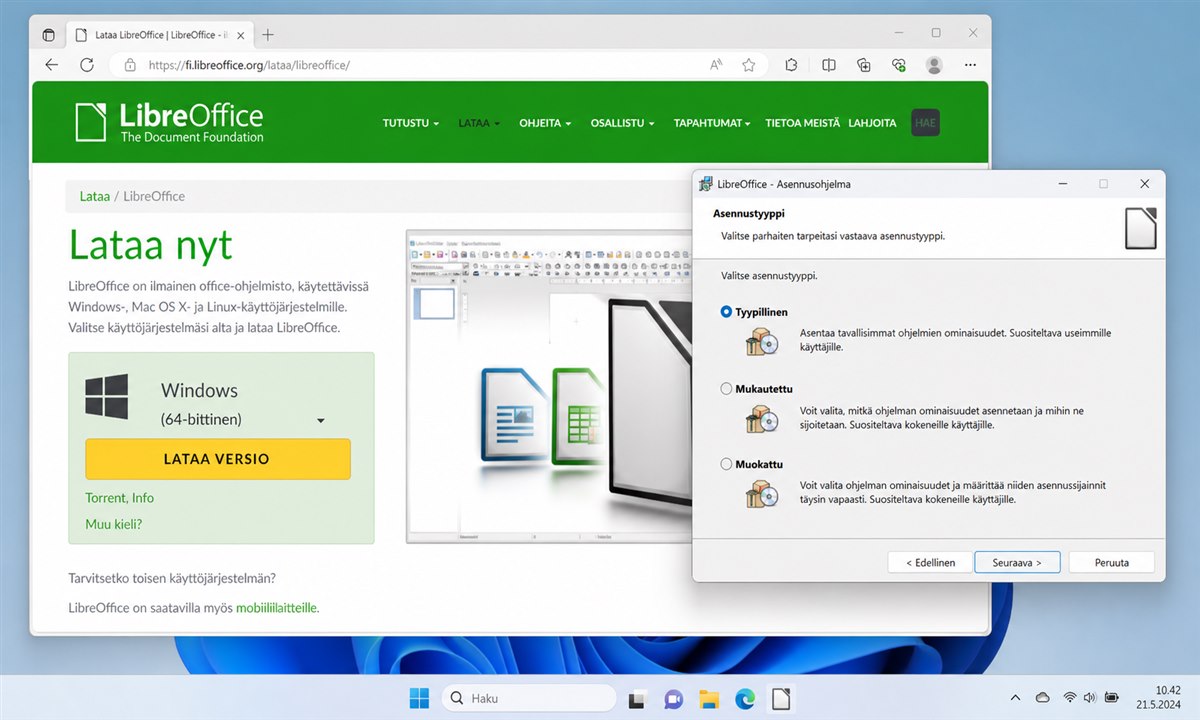Image resolution: width=1200 pixels, height=720 pixels.
Task: Open the Edge profile avatar
Action: tap(934, 65)
